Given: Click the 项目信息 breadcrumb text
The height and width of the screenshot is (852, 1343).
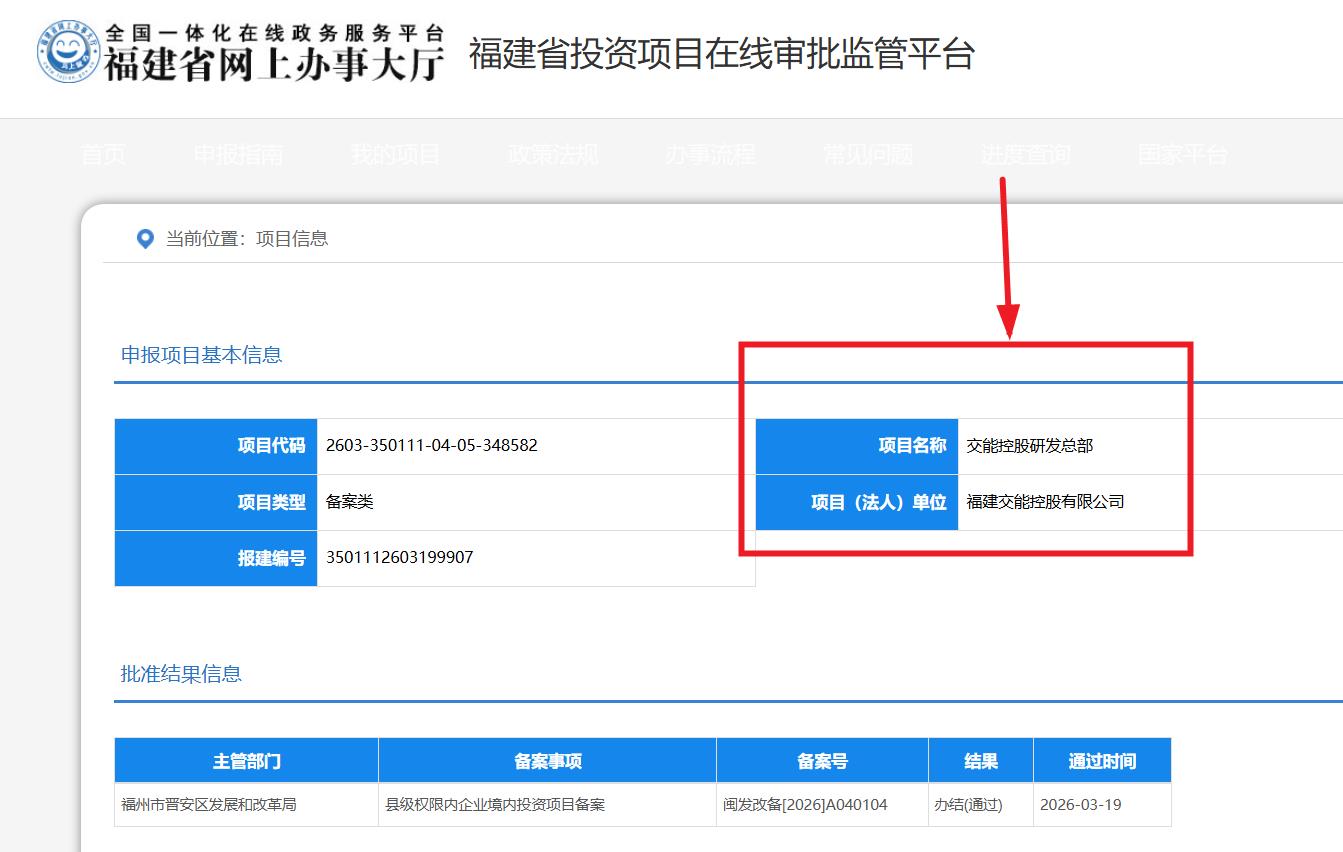Looking at the screenshot, I should point(292,239).
